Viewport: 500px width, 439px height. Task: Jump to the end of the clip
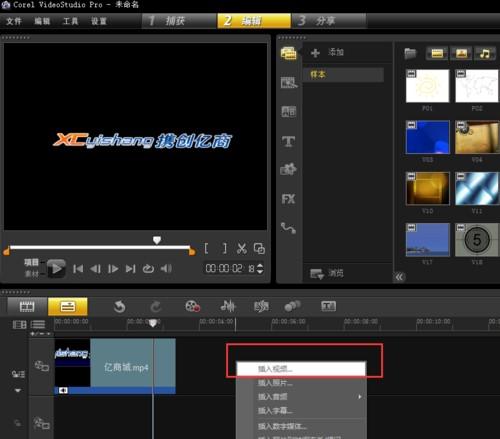tap(130, 269)
